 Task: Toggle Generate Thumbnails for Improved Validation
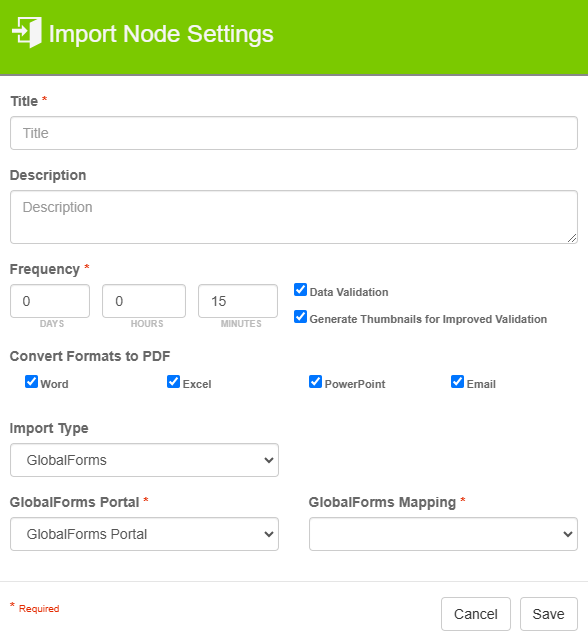pyautogui.click(x=301, y=316)
